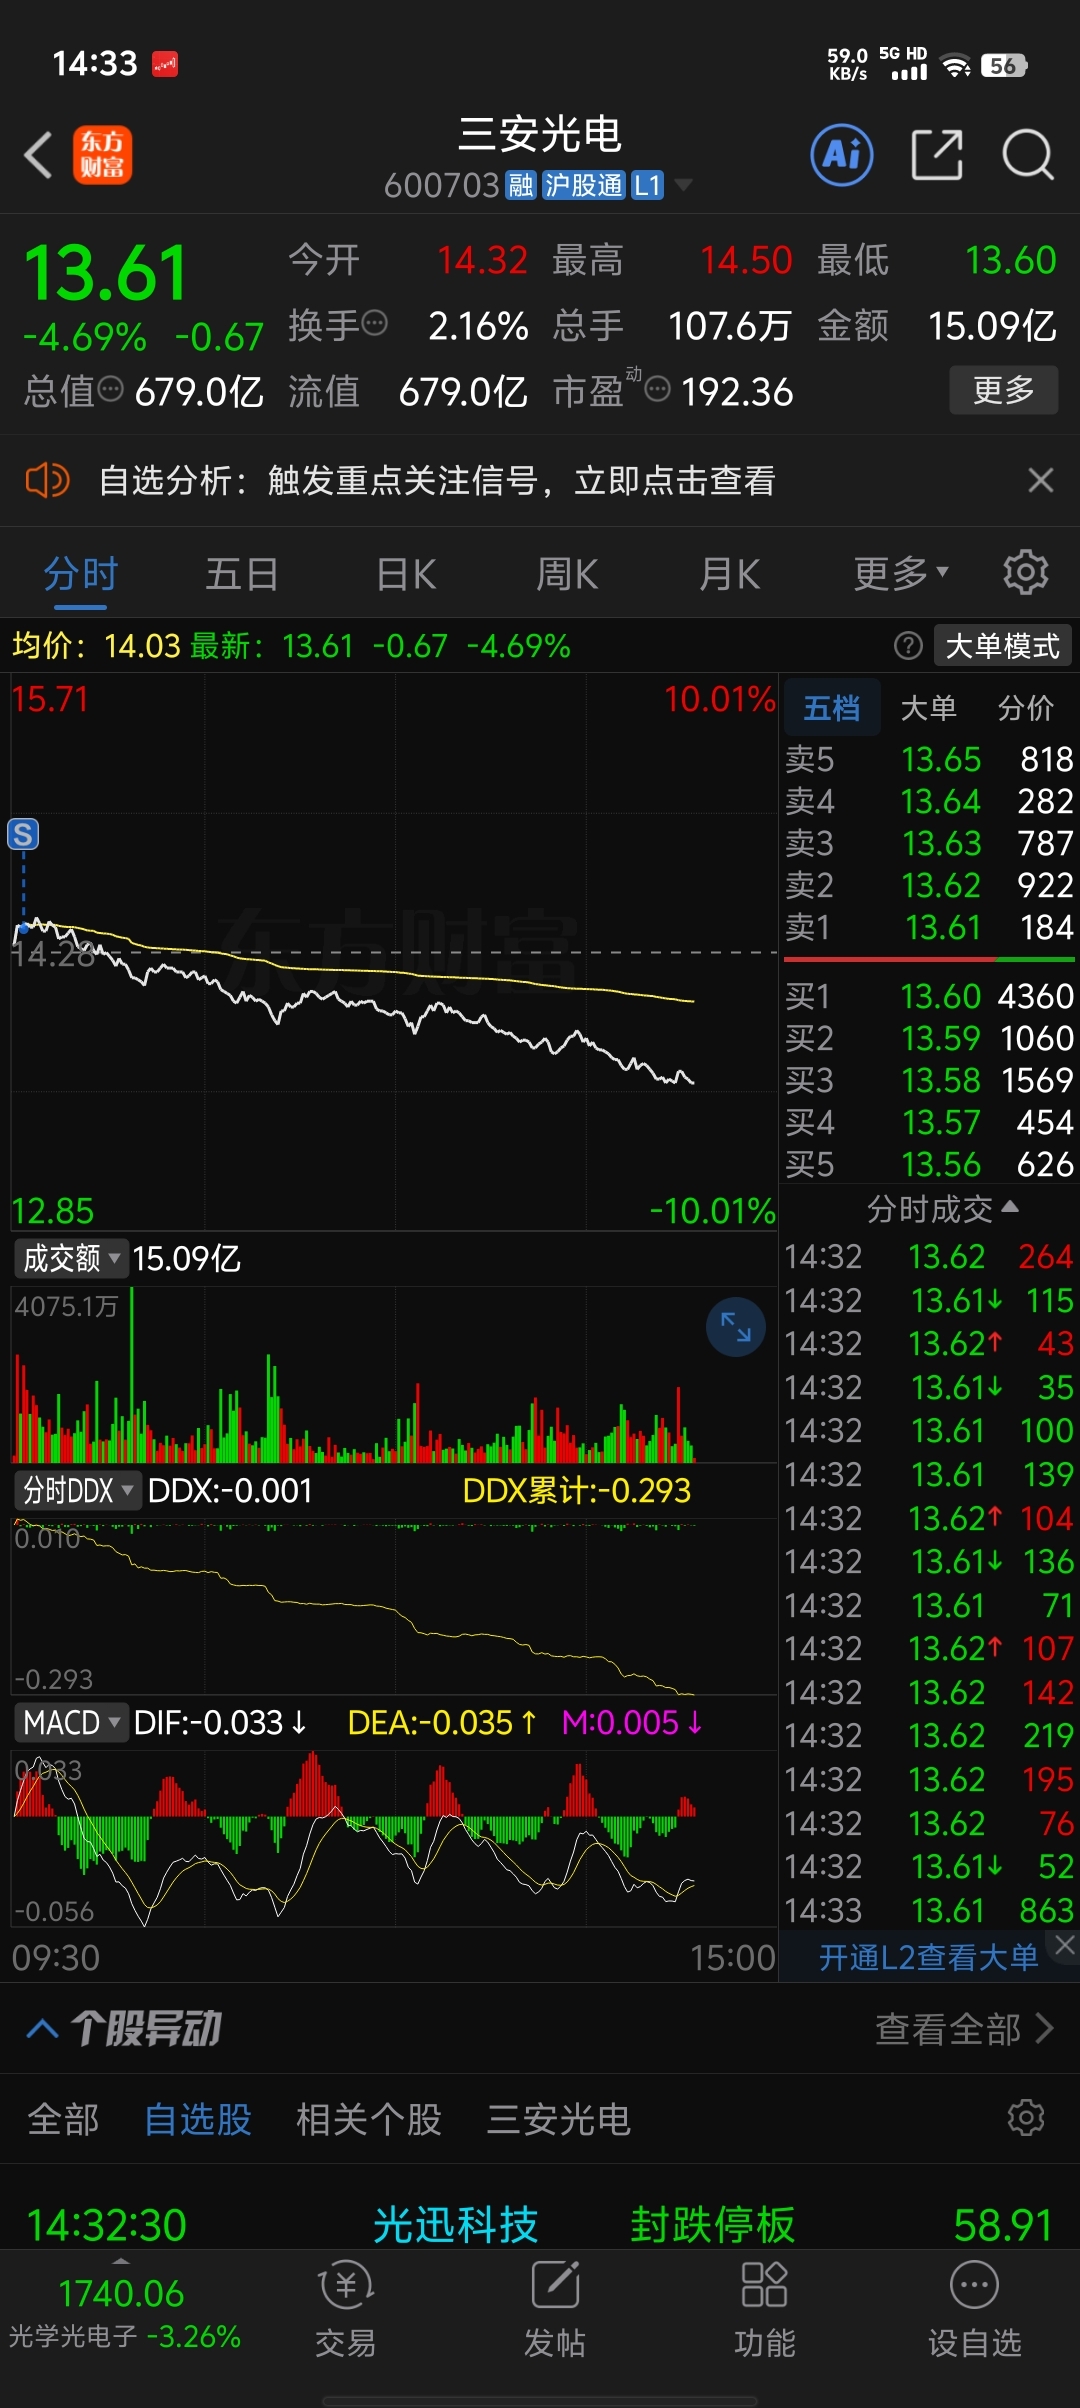
Task: Open the search magnifier icon
Action: 1027,155
